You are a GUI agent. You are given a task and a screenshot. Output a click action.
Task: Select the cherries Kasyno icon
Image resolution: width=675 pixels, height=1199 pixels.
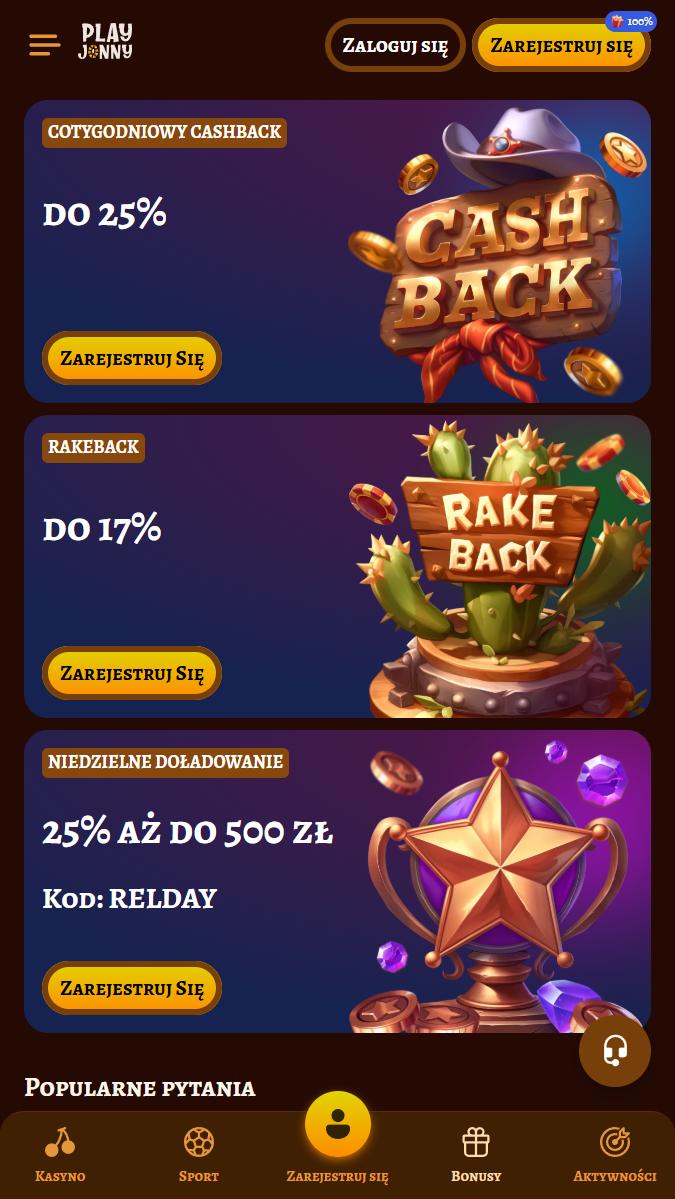pos(60,1142)
